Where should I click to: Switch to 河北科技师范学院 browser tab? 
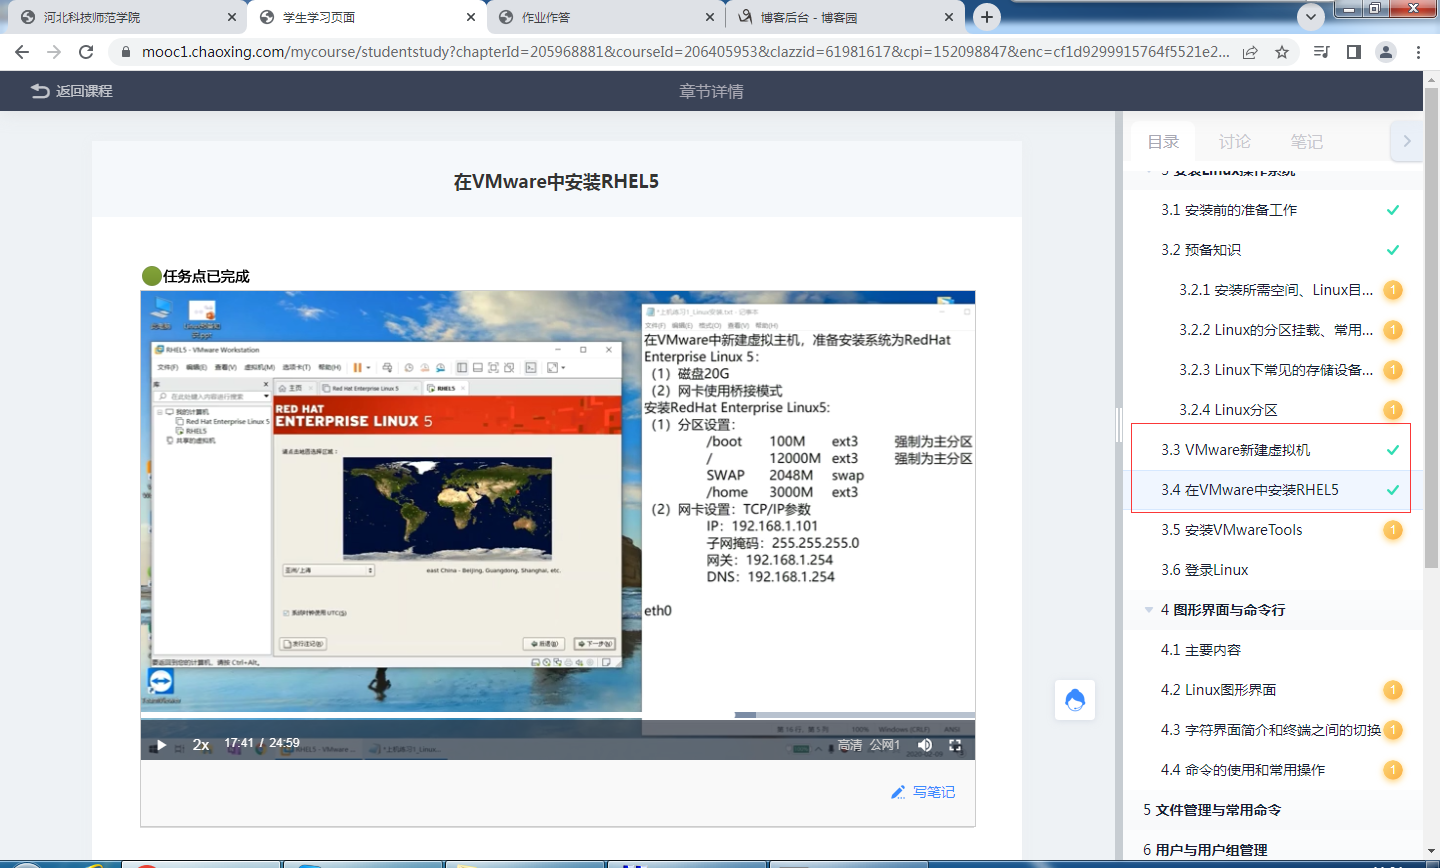pos(125,17)
